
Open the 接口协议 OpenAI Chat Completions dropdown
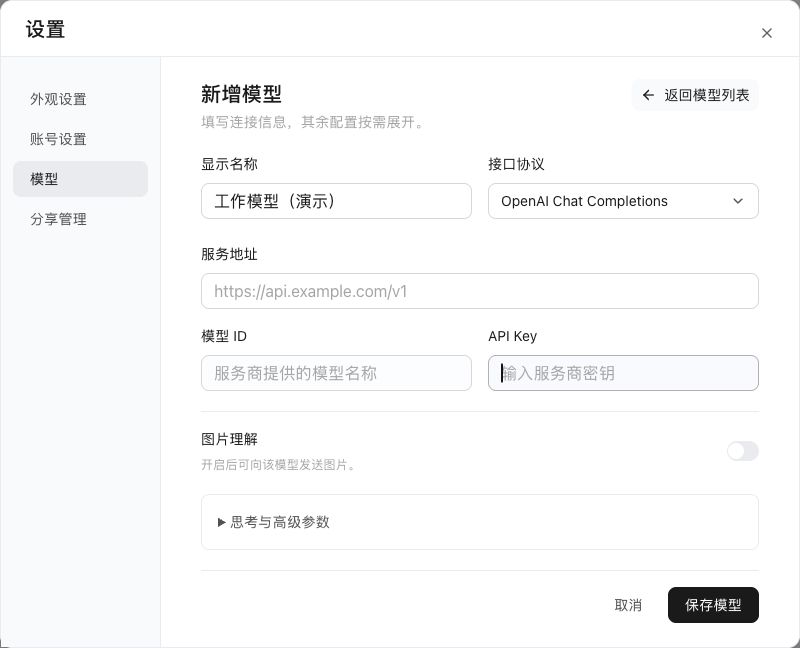623,201
